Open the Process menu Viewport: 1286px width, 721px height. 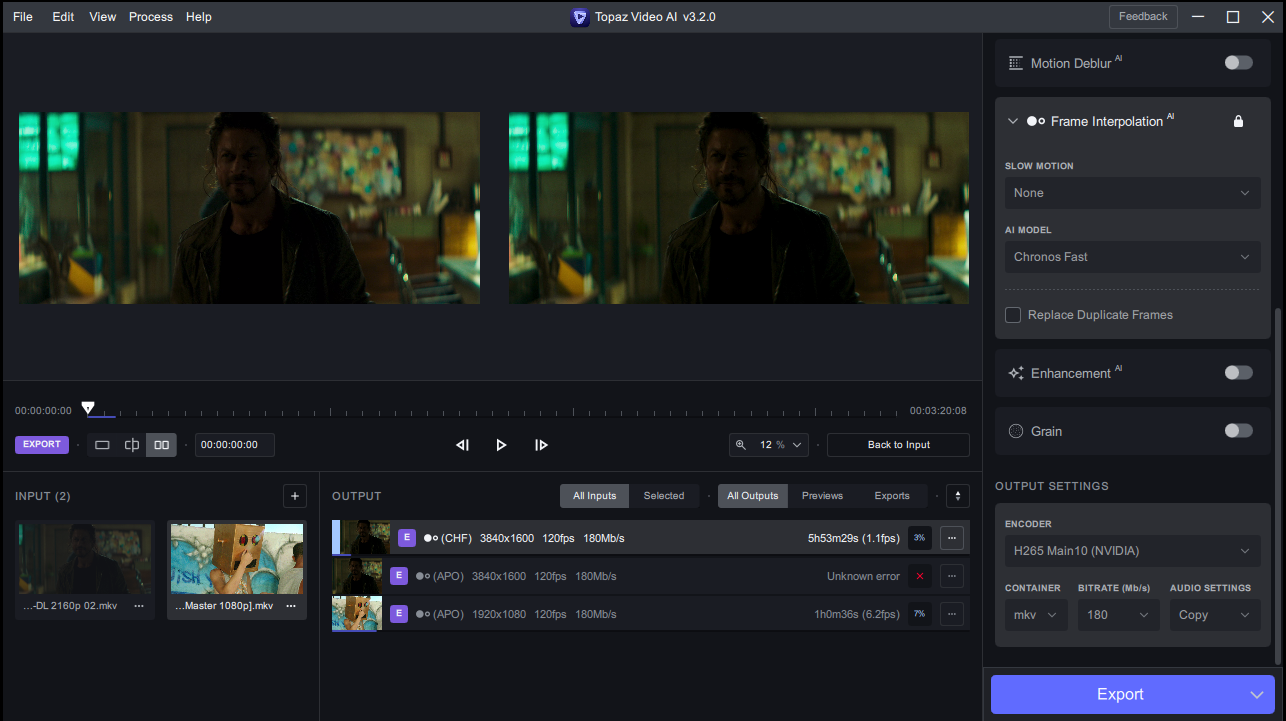[150, 17]
